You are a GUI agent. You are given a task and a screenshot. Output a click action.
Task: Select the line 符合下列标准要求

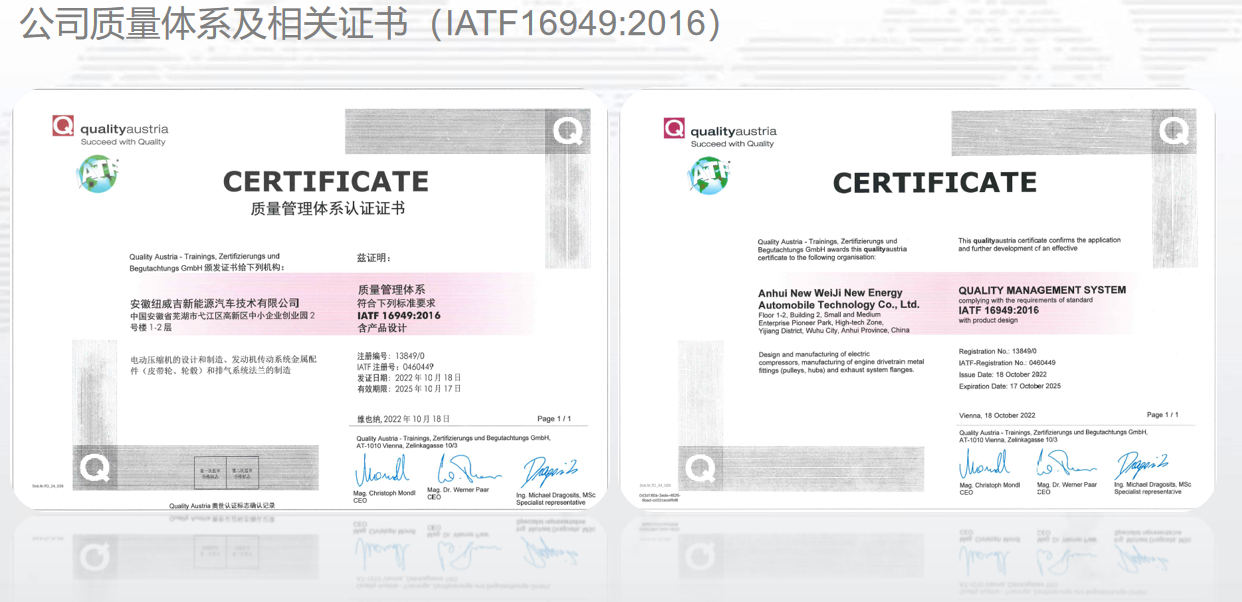tap(396, 302)
